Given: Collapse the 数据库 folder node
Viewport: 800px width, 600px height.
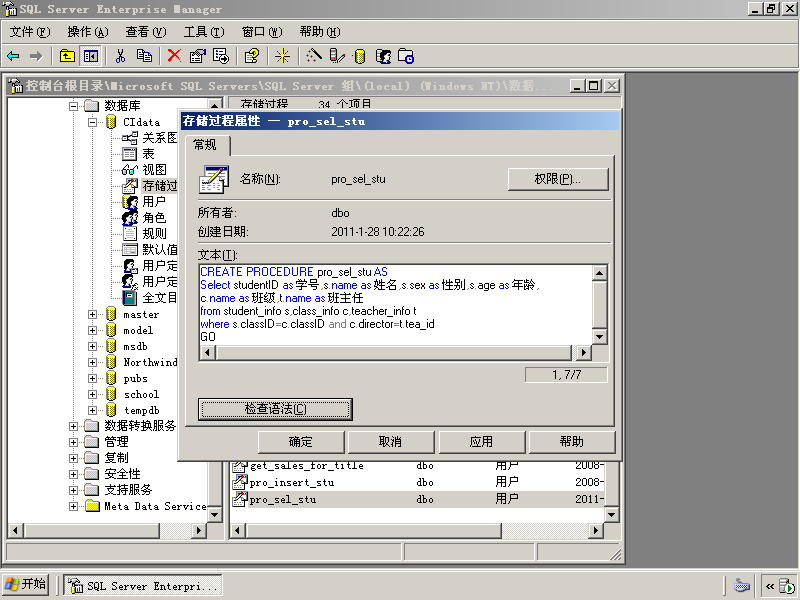Looking at the screenshot, I should pos(73,106).
